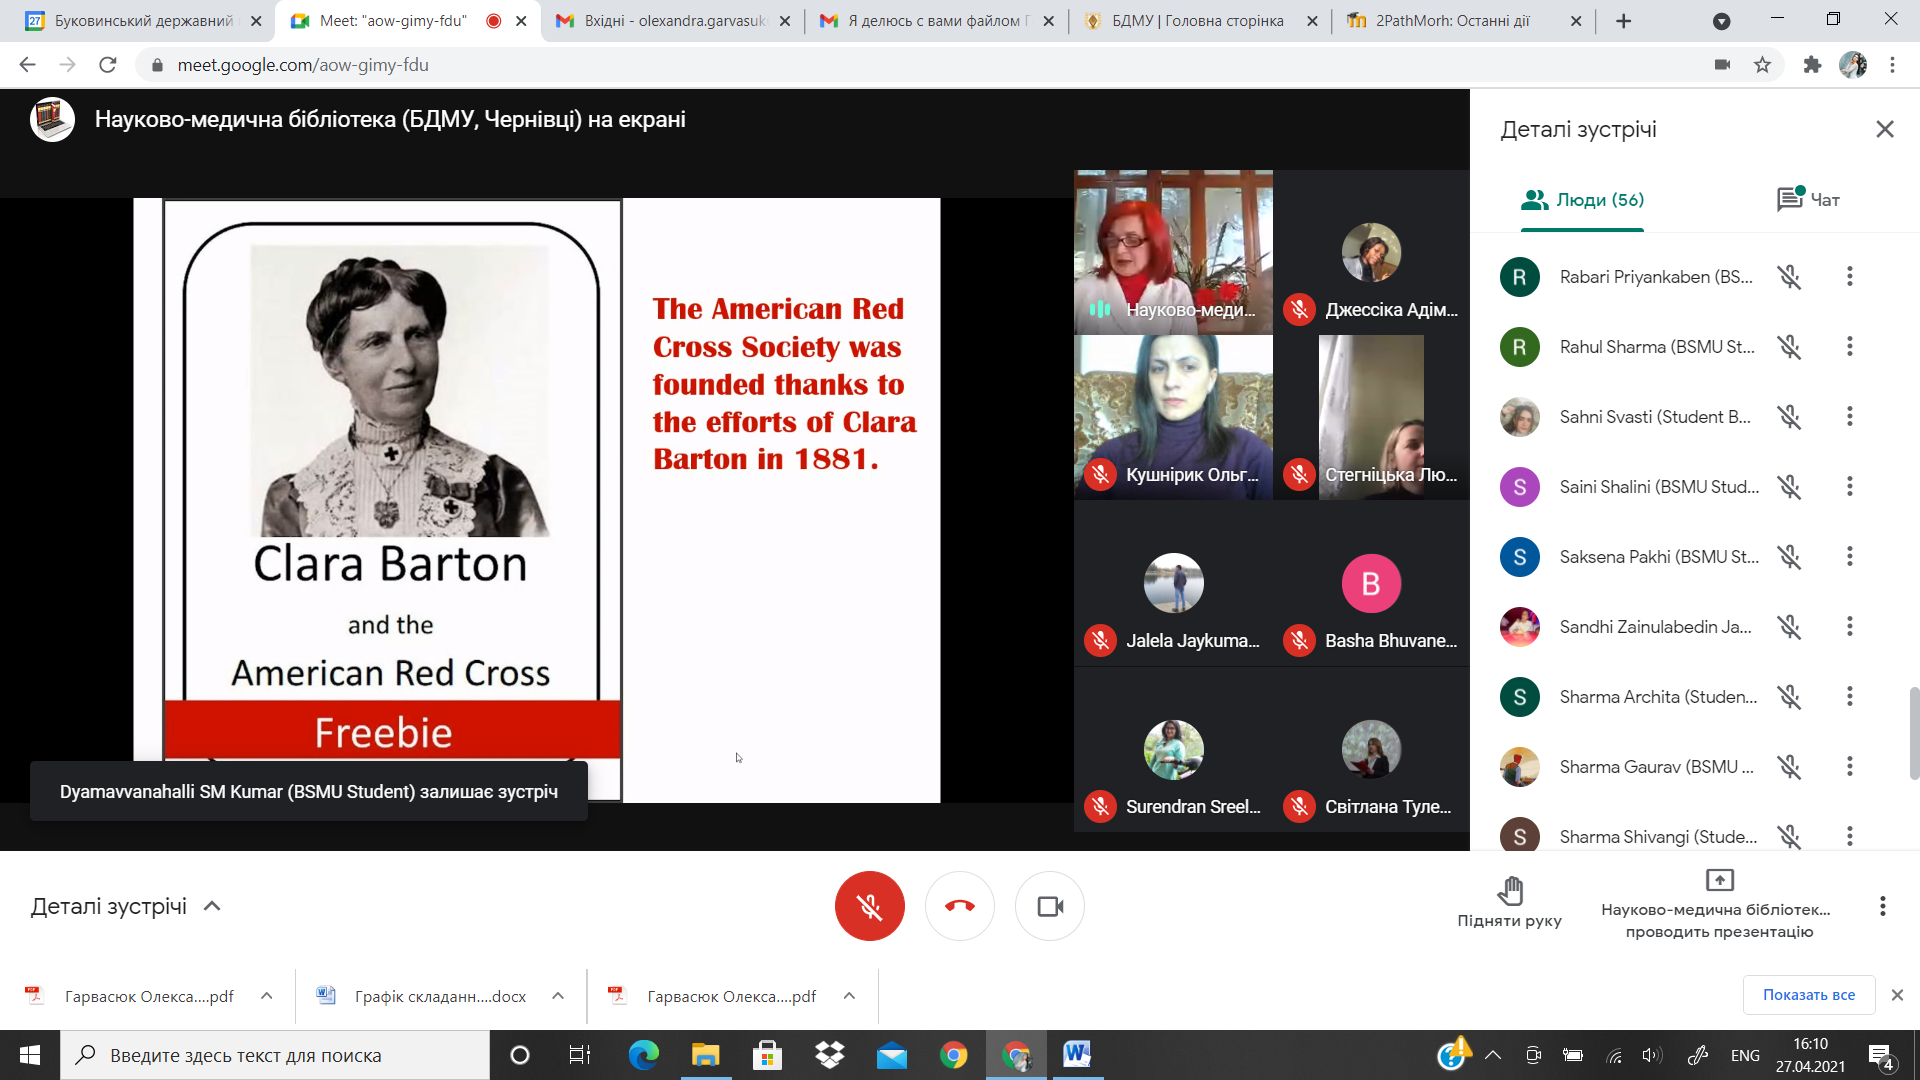Expand first Гарвасюк Олекса pdf download menu
1920x1080 pixels.
(x=266, y=996)
